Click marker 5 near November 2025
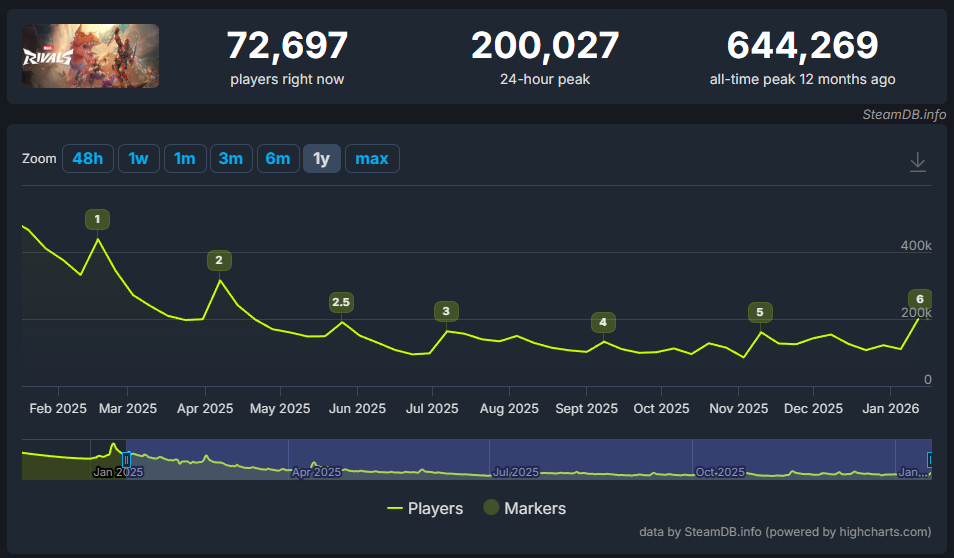Image resolution: width=954 pixels, height=558 pixels. point(760,312)
